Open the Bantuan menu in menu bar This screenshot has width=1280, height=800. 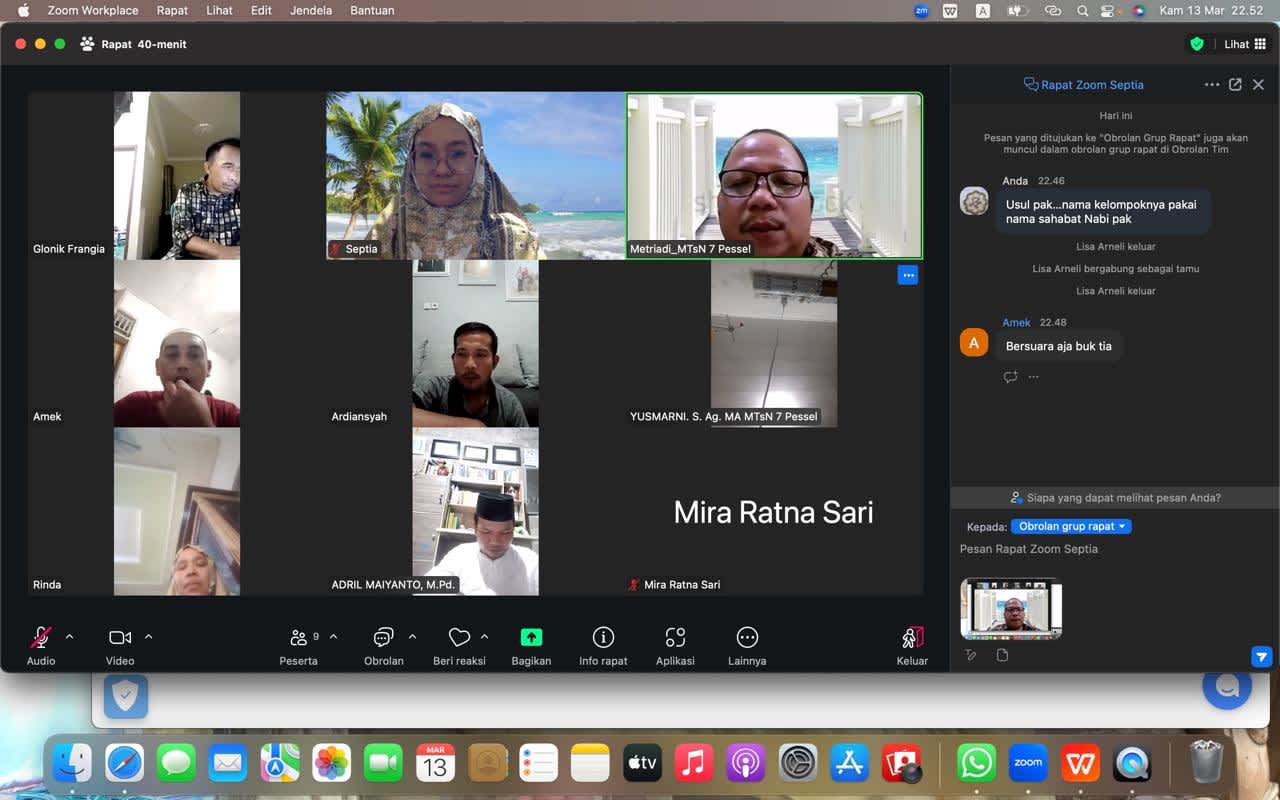(372, 10)
